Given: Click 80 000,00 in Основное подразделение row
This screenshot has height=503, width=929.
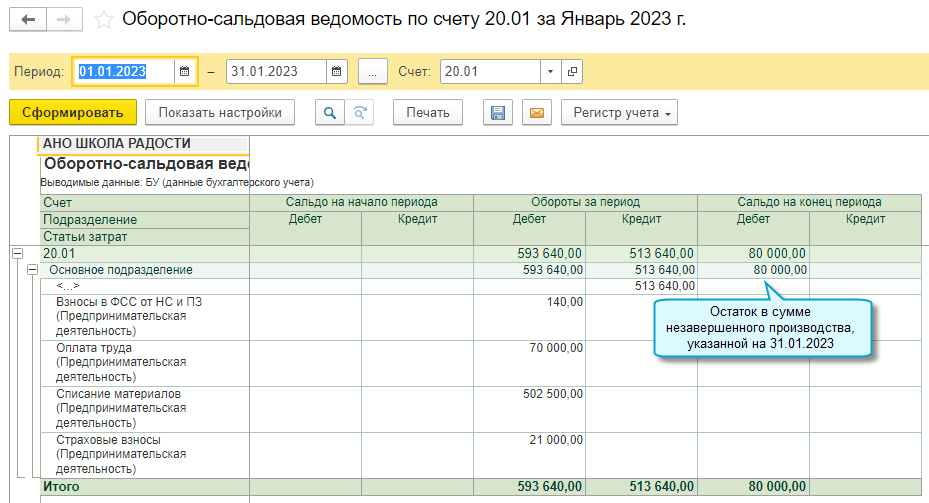Looking at the screenshot, I should pyautogui.click(x=753, y=270).
